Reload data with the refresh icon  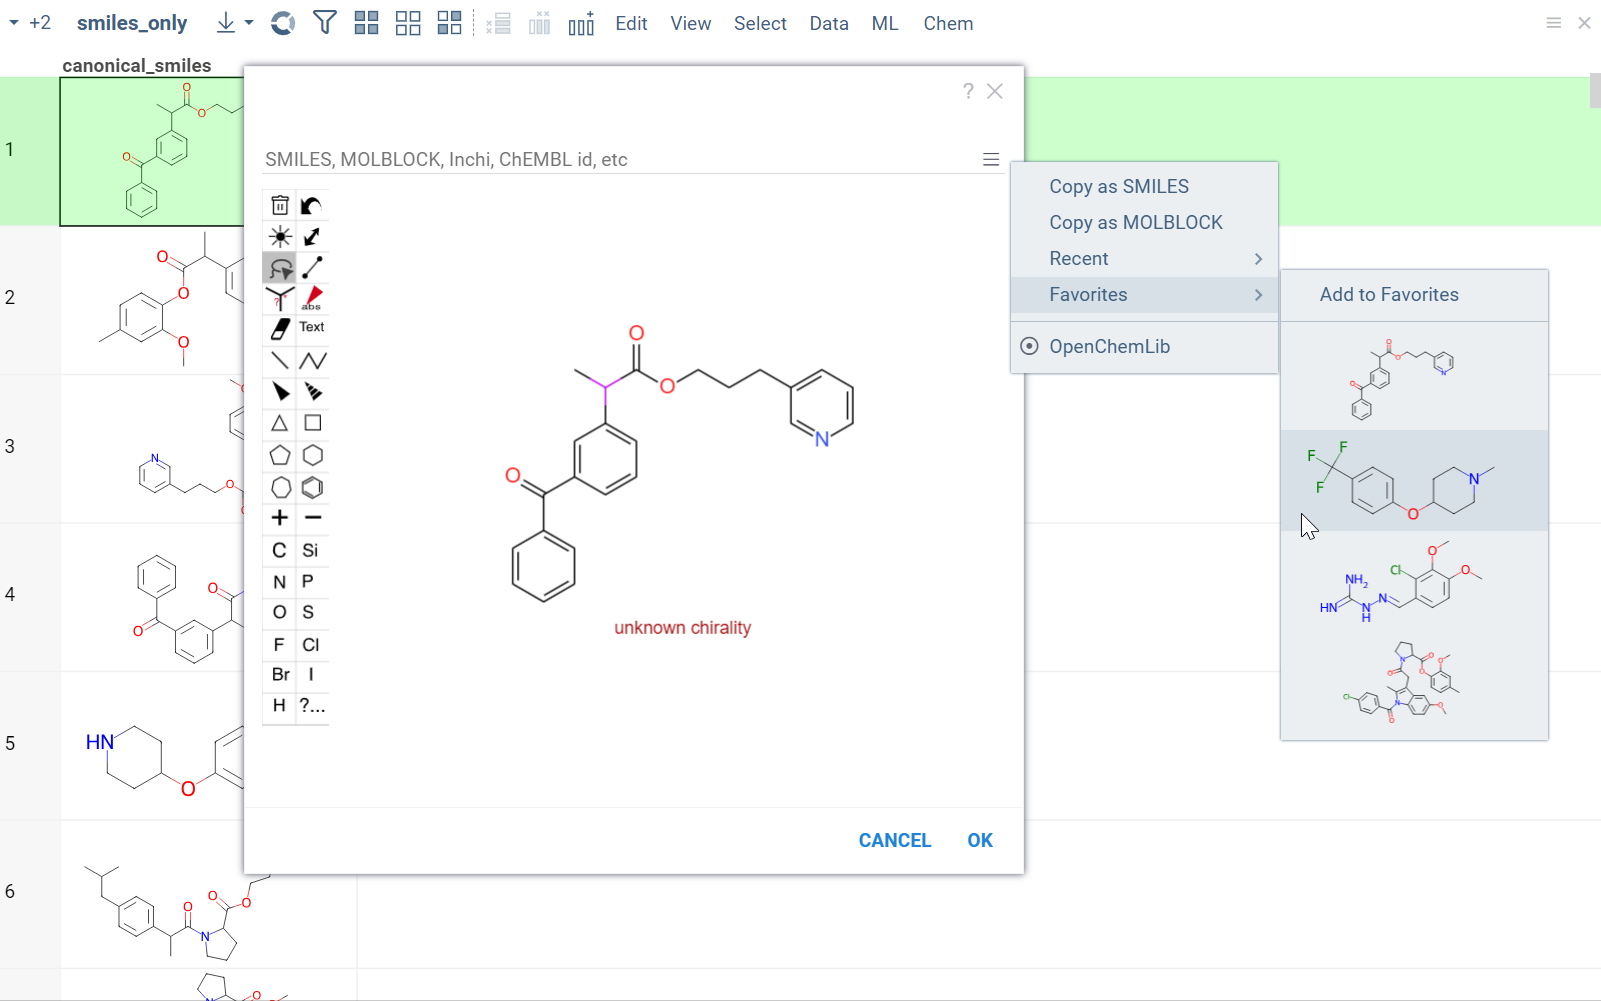point(282,23)
